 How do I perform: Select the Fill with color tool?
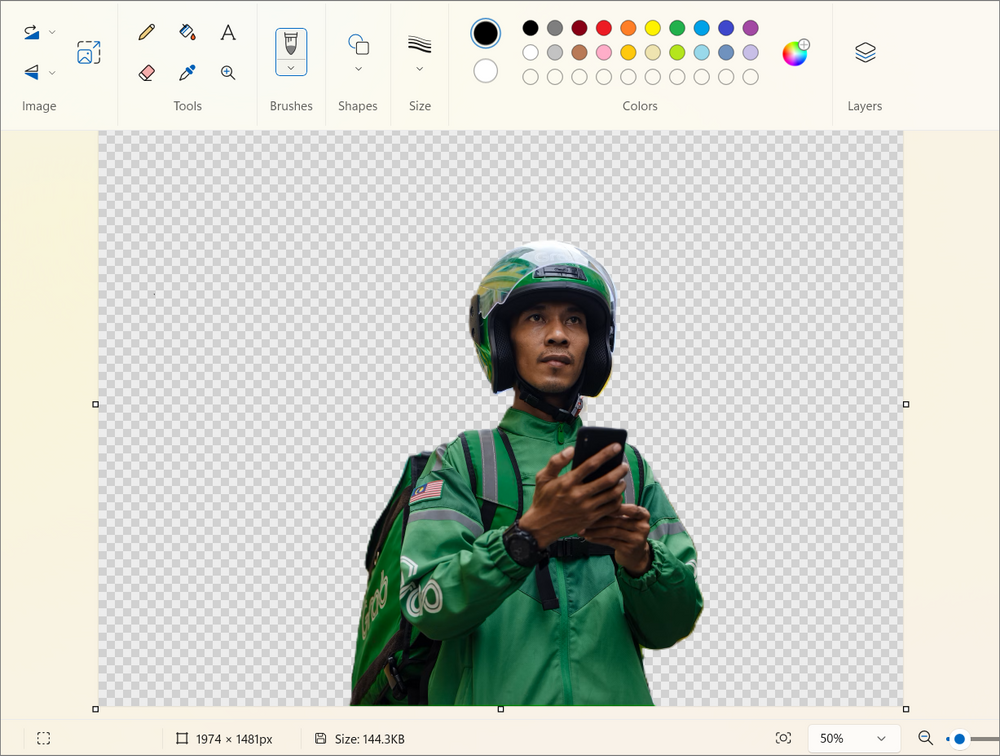click(x=187, y=32)
